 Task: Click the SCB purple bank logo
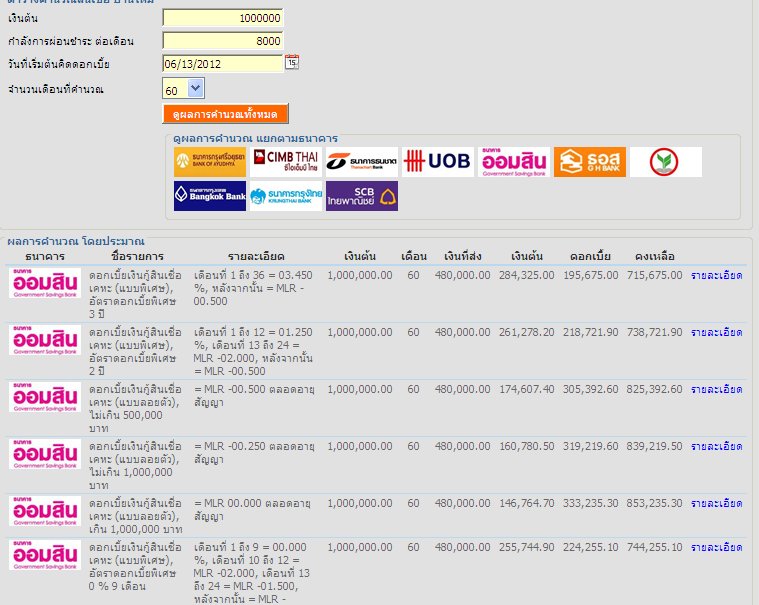coord(362,196)
